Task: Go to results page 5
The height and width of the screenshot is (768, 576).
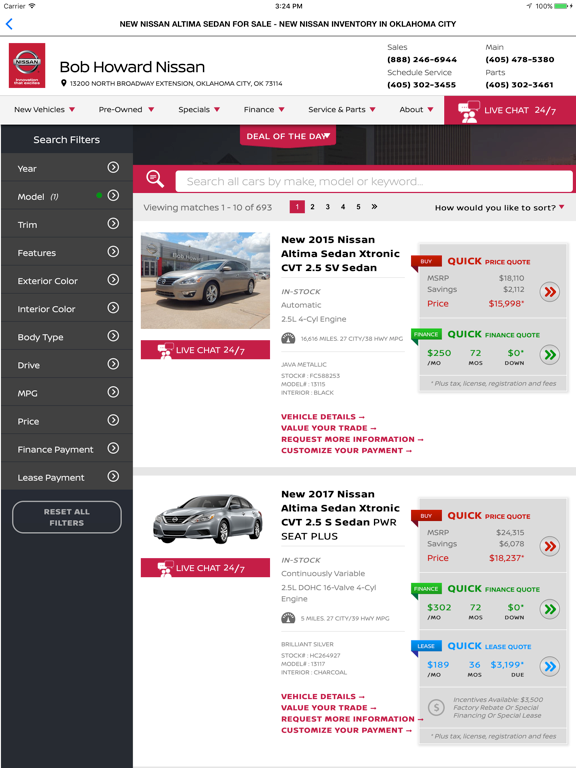Action: point(358,207)
